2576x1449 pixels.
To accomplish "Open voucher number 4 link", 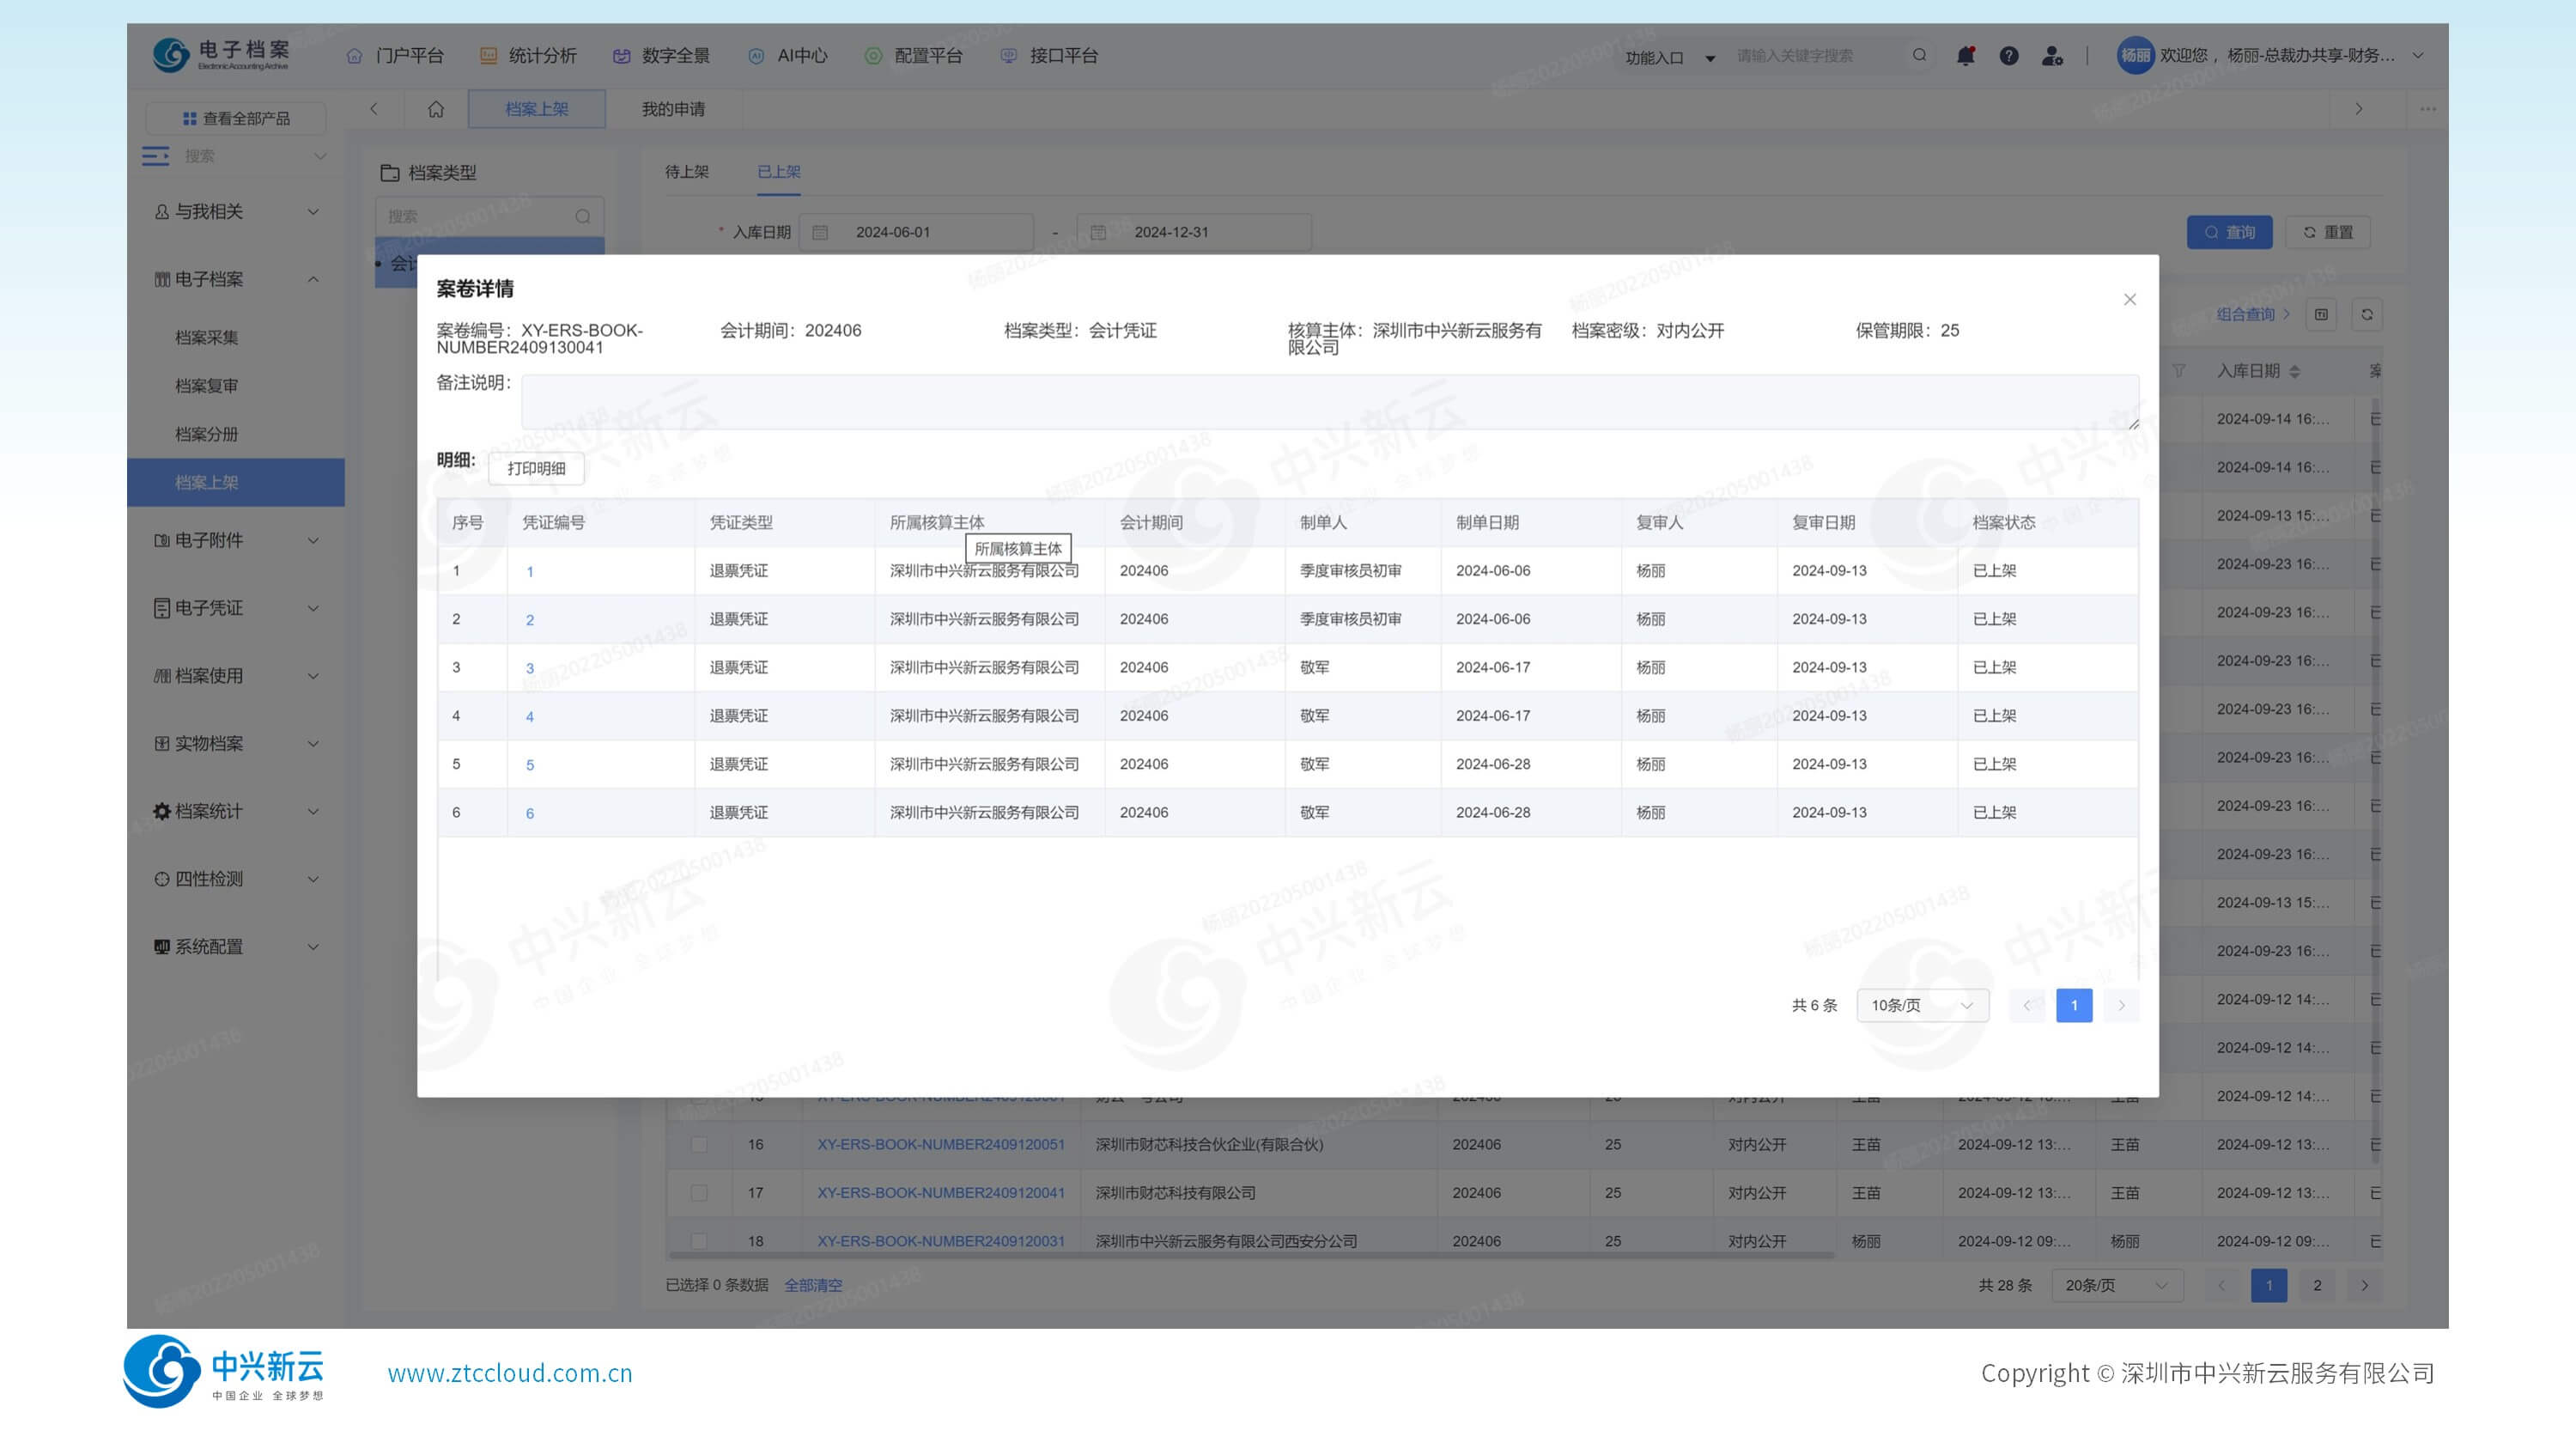I will point(530,717).
